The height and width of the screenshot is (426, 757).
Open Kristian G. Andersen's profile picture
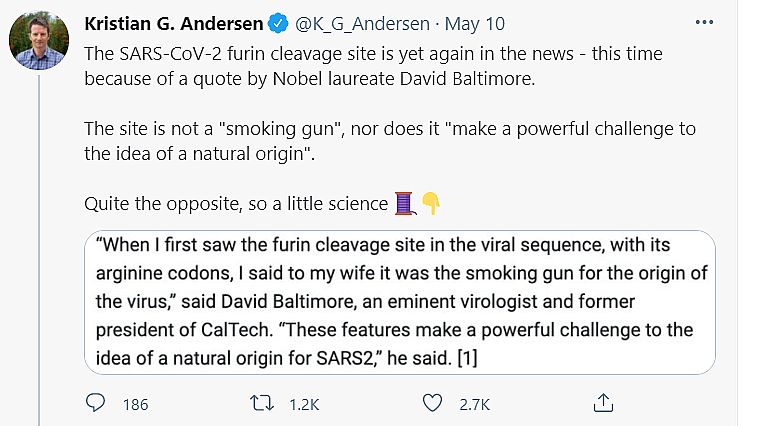39,42
